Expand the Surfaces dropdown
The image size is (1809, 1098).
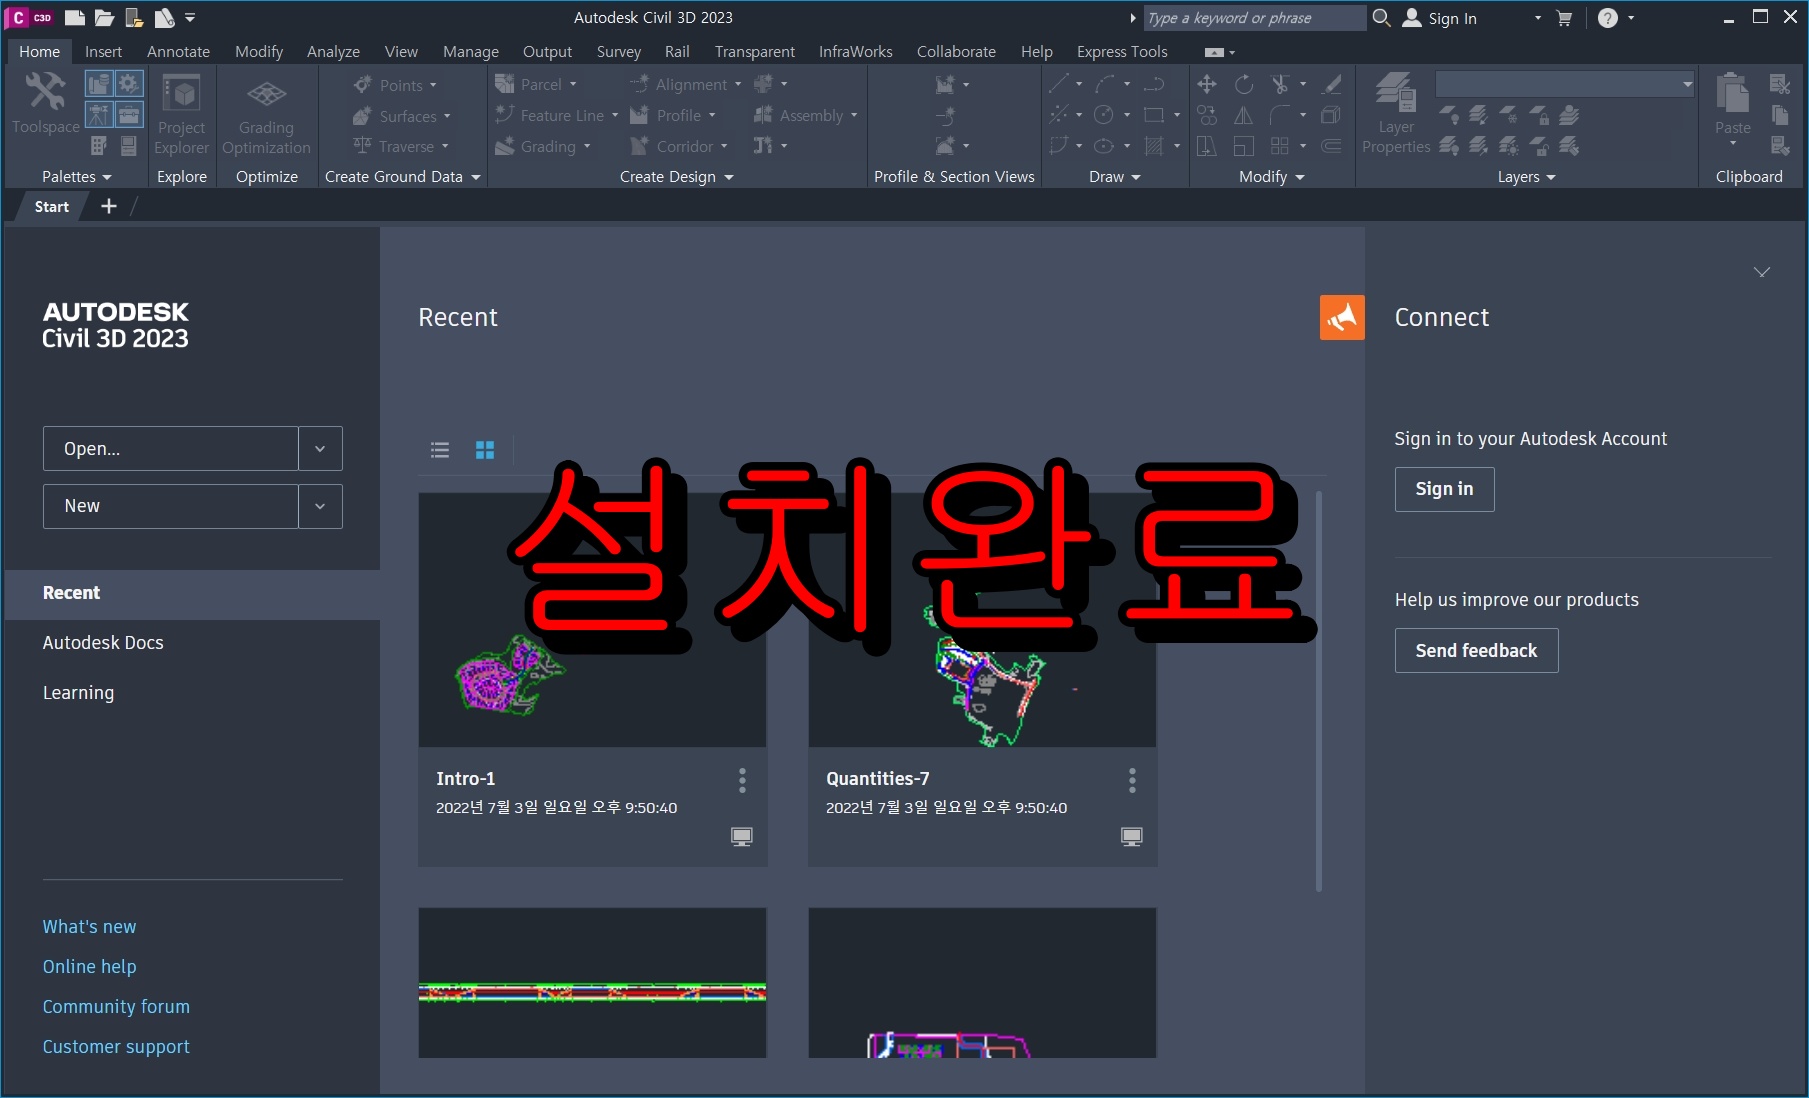pos(447,116)
